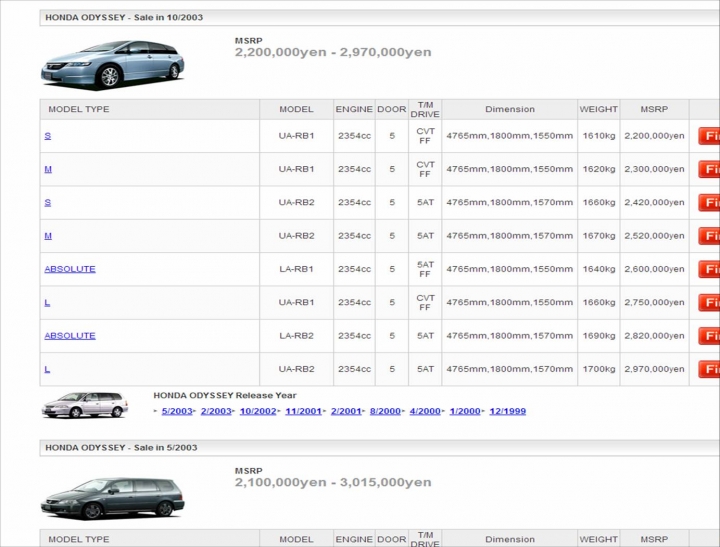
Task: Click the LA-RB2 model cell
Action: (297, 336)
